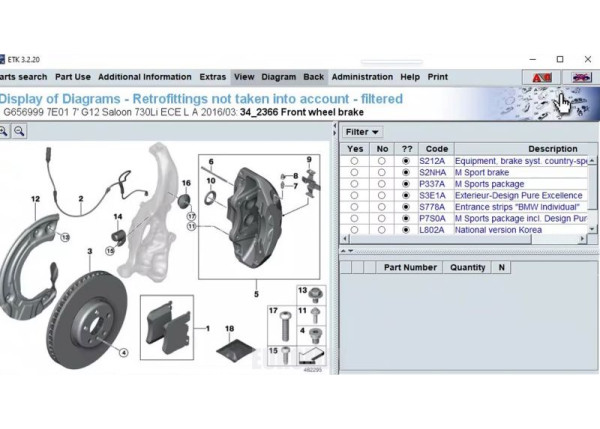Image resolution: width=600 pixels, height=429 pixels.
Task: Click the Back button in menu bar
Action: tap(314, 77)
